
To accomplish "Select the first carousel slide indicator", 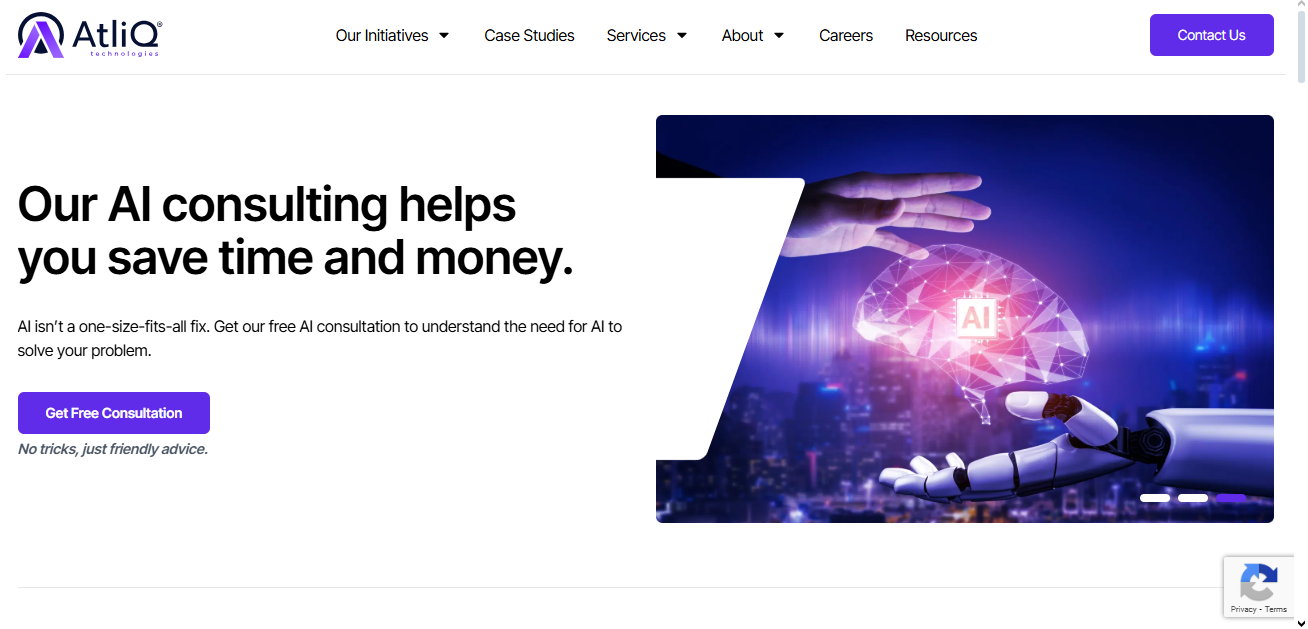I will click(x=1155, y=497).
